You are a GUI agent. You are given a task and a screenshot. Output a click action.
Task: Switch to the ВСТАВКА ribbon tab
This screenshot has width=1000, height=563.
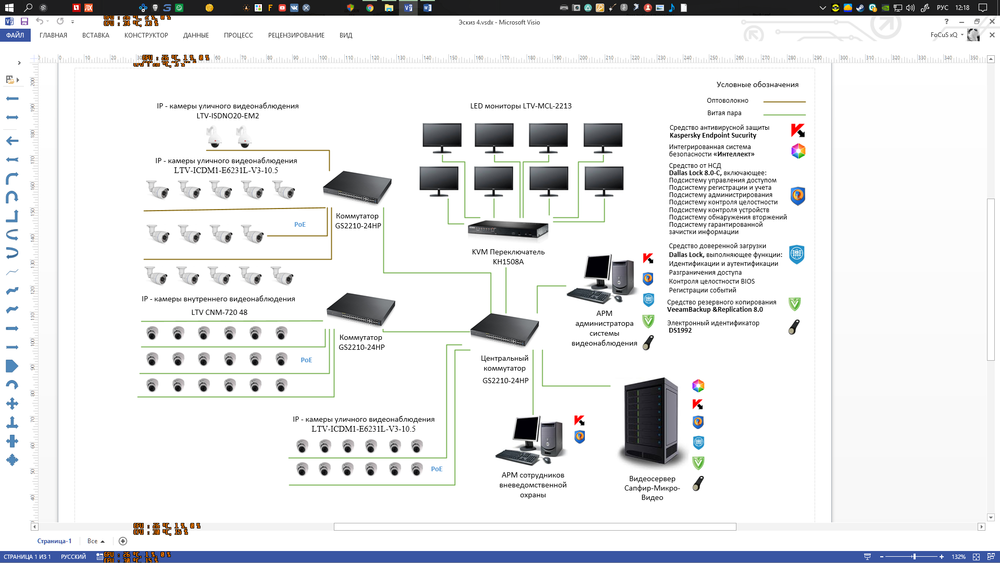96,35
